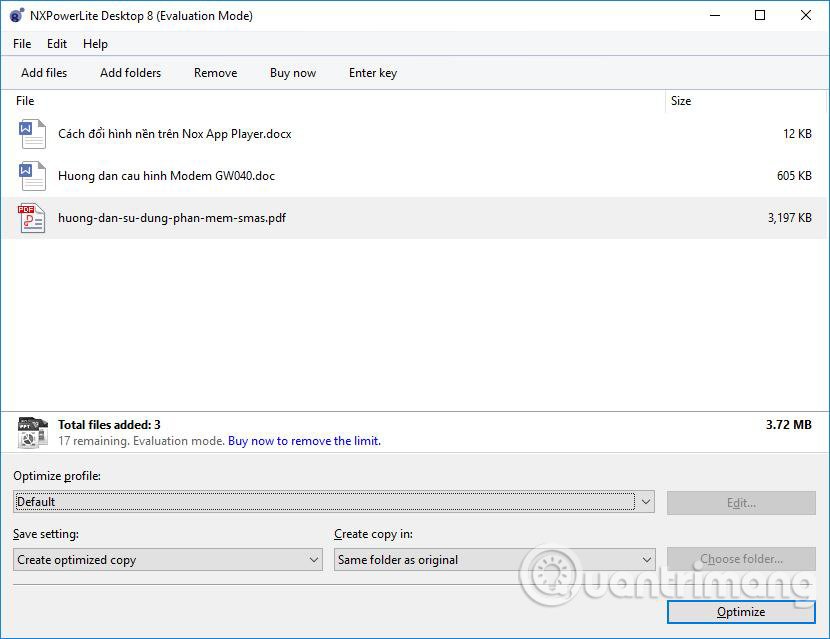This screenshot has height=639, width=830.
Task: Open the Help menu
Action: coord(95,44)
